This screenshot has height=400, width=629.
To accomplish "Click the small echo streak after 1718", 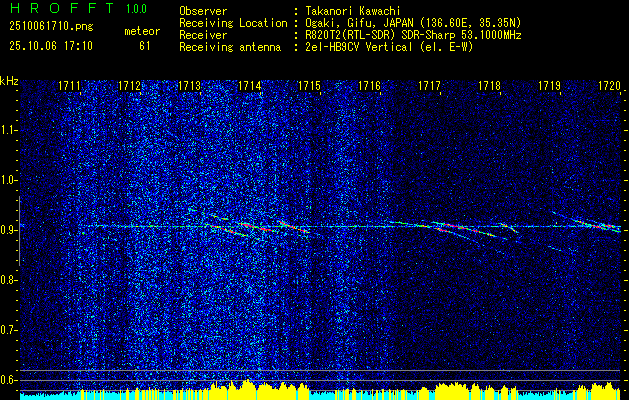I will pos(509,227).
